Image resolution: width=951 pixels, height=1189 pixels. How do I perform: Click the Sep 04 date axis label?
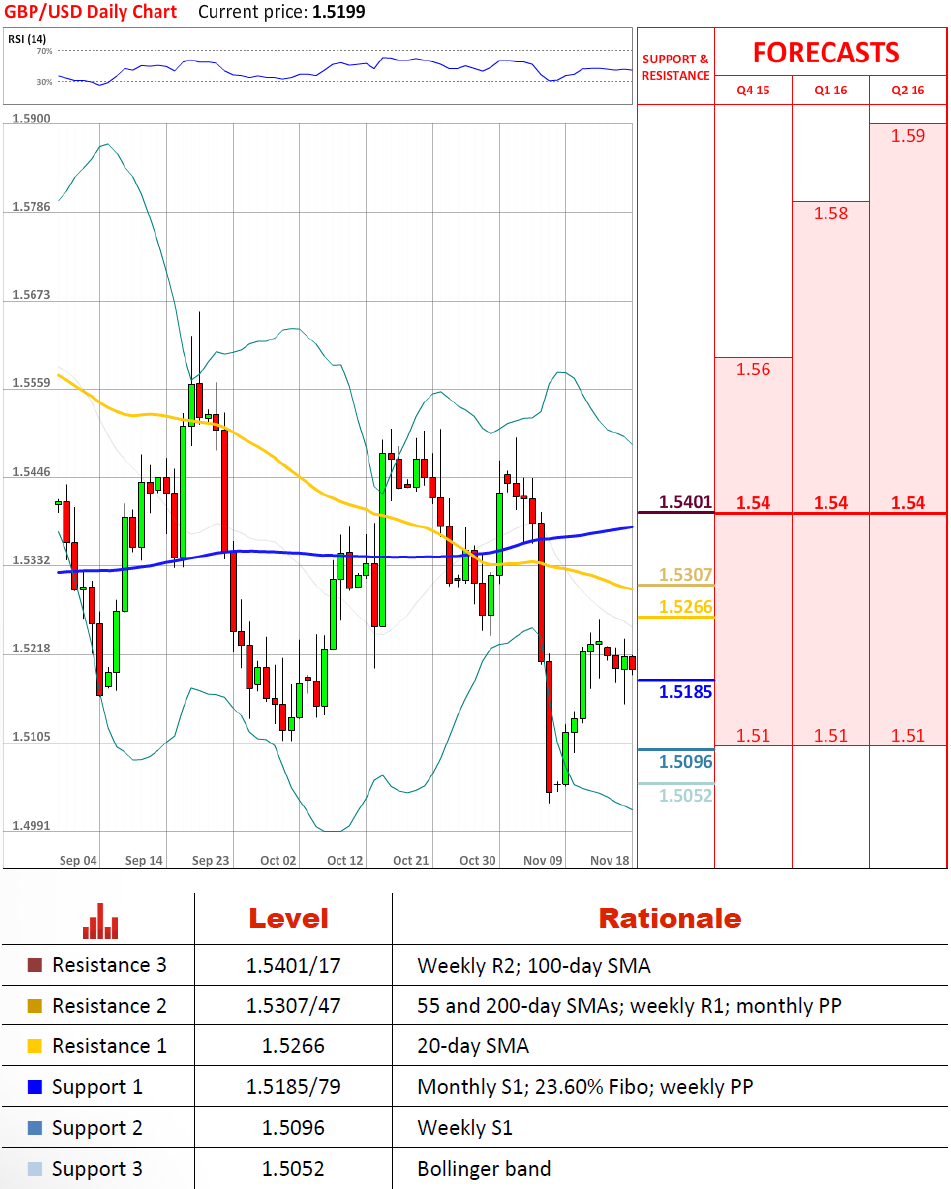(78, 861)
